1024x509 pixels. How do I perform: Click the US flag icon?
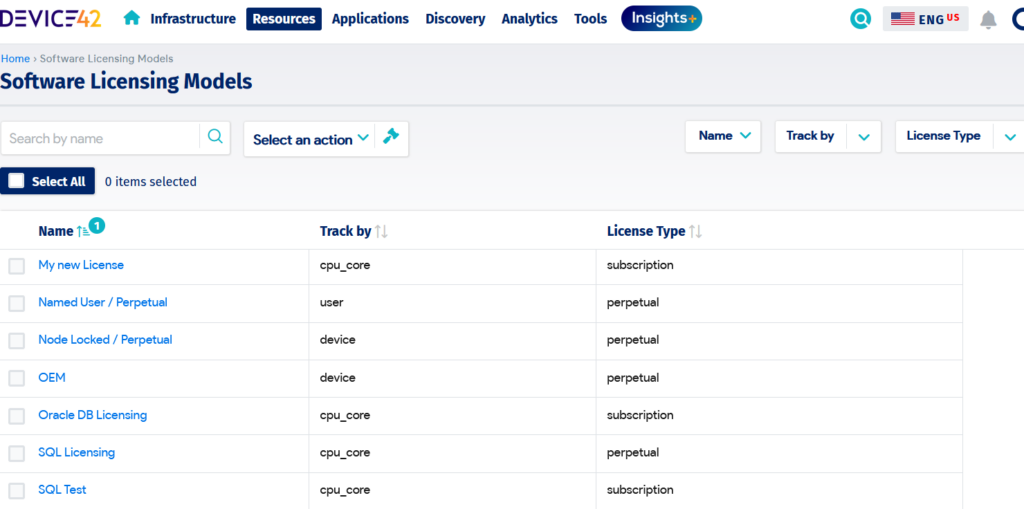(903, 19)
